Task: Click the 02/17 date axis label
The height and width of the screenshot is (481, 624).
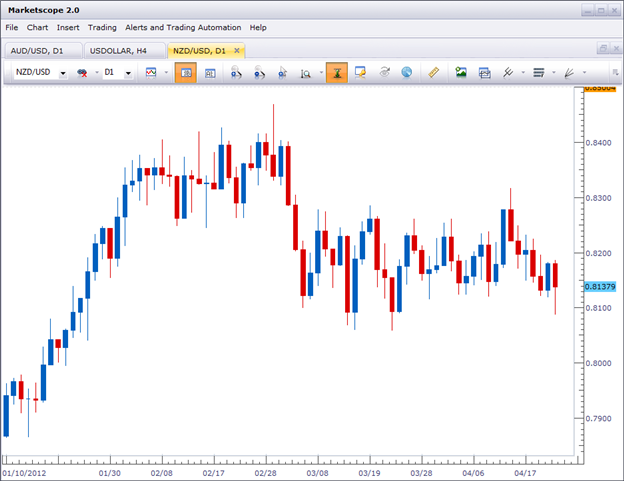Action: 213,473
